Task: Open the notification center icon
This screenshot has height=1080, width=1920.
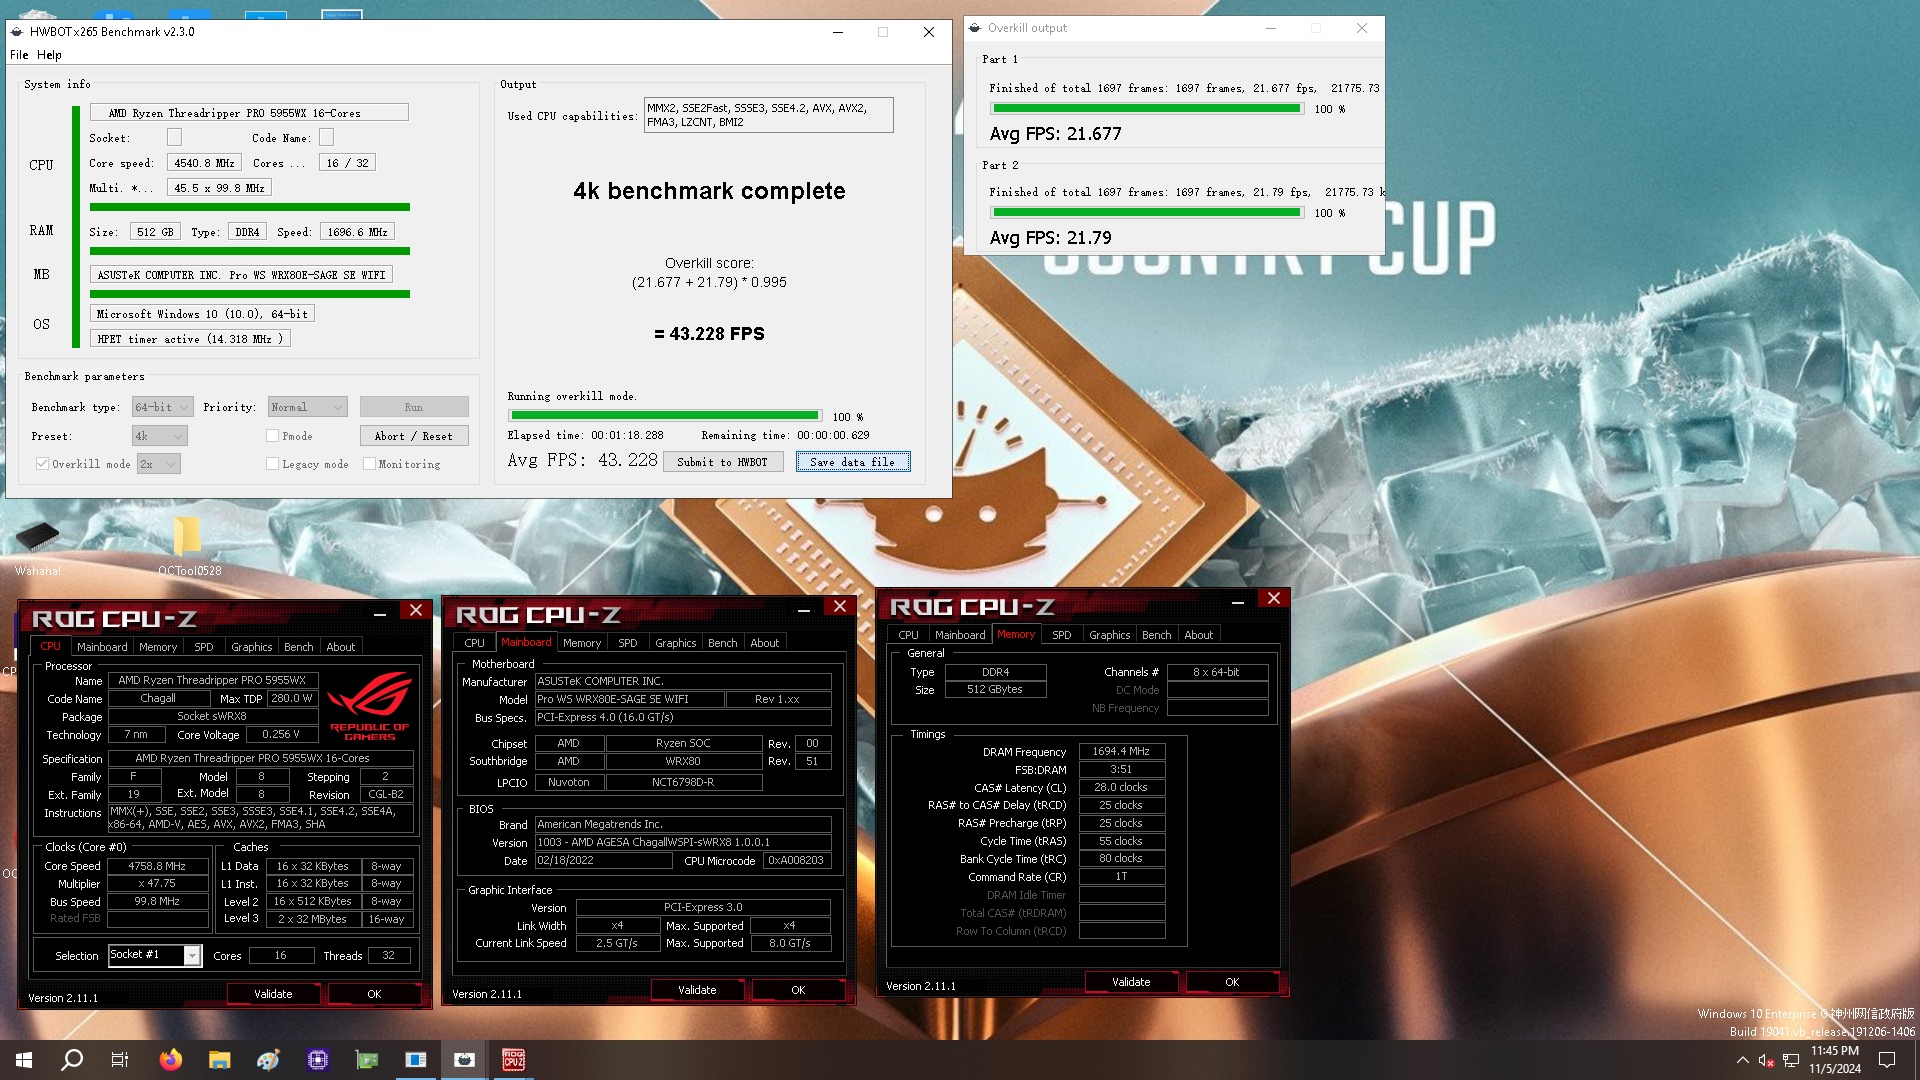Action: (x=1887, y=1060)
